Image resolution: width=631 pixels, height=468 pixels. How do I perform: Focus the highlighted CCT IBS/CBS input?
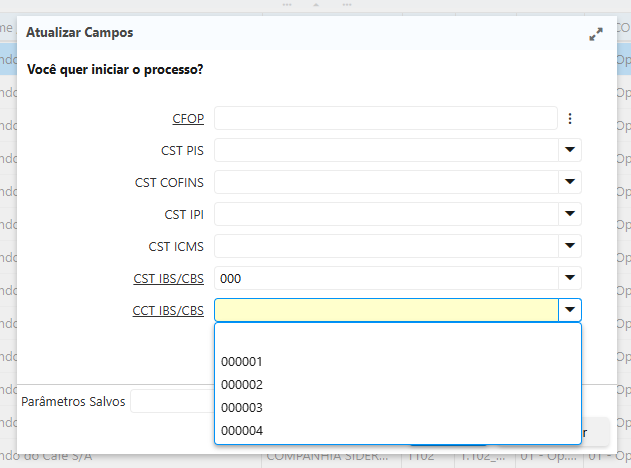[385, 310]
